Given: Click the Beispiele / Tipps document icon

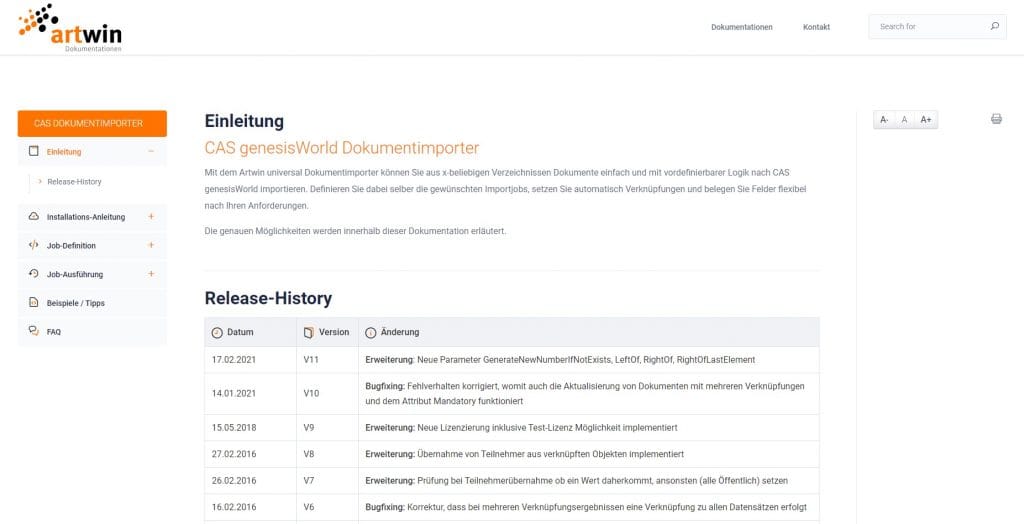Looking at the screenshot, I should [34, 303].
